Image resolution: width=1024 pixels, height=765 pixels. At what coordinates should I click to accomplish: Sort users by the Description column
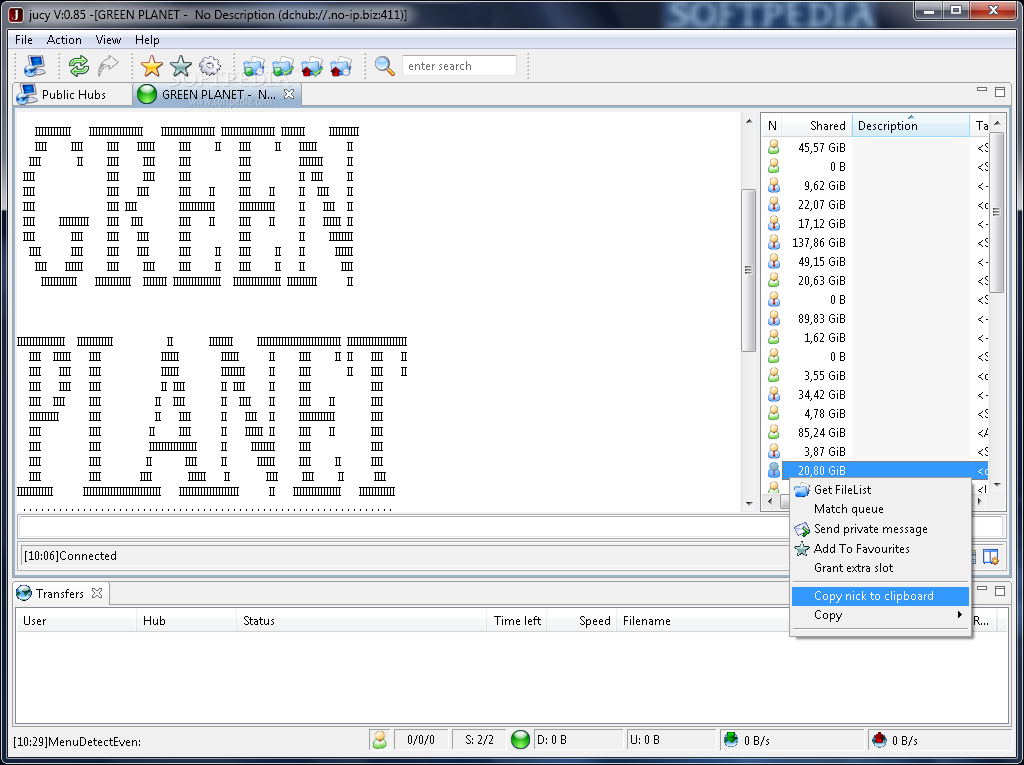click(910, 125)
